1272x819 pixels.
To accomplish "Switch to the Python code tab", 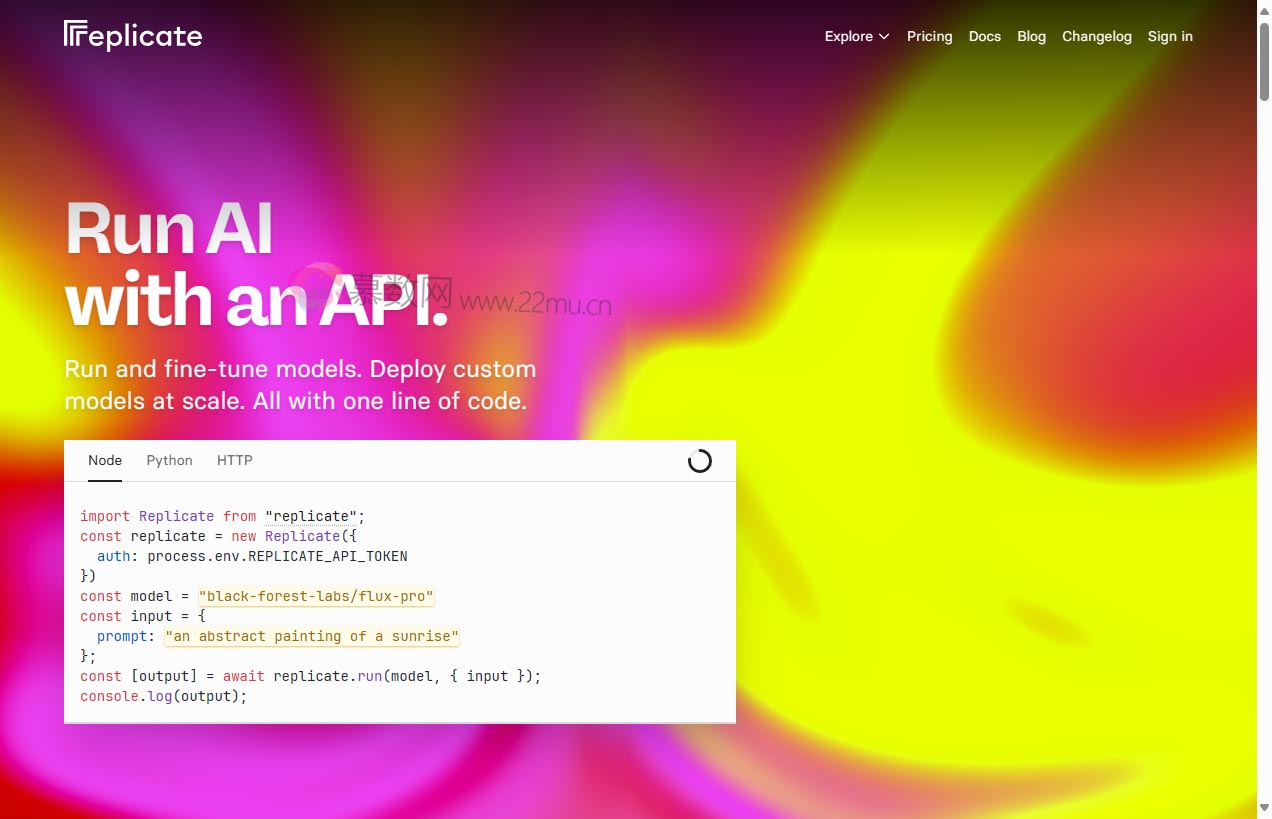I will (x=169, y=461).
